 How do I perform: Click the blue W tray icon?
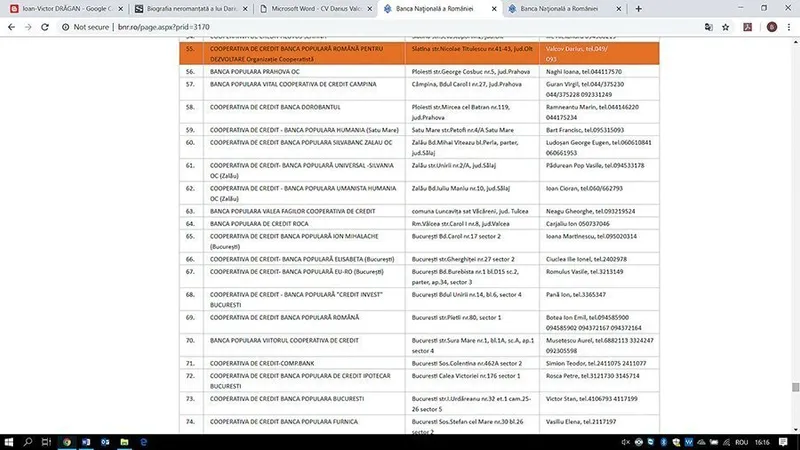[x=689, y=442]
